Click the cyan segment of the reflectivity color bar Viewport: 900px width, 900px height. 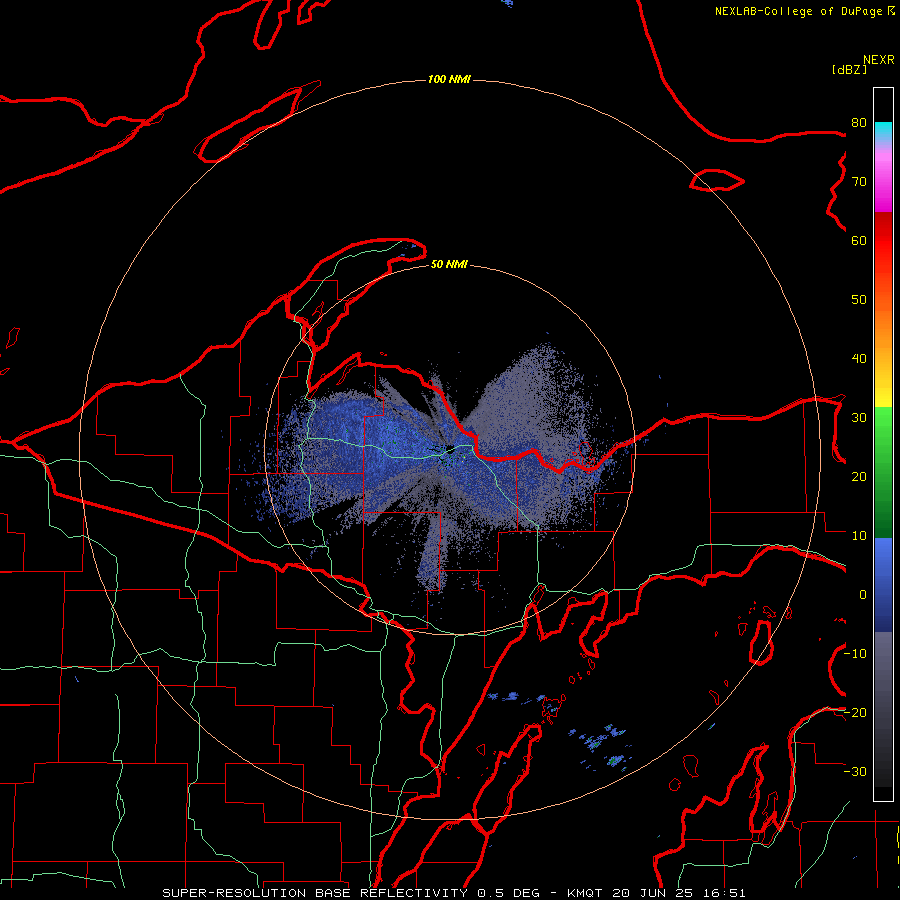[x=883, y=131]
